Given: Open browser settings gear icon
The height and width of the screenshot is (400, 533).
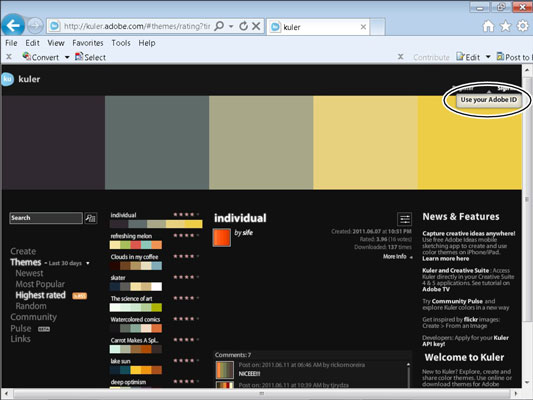Looking at the screenshot, I should [523, 26].
